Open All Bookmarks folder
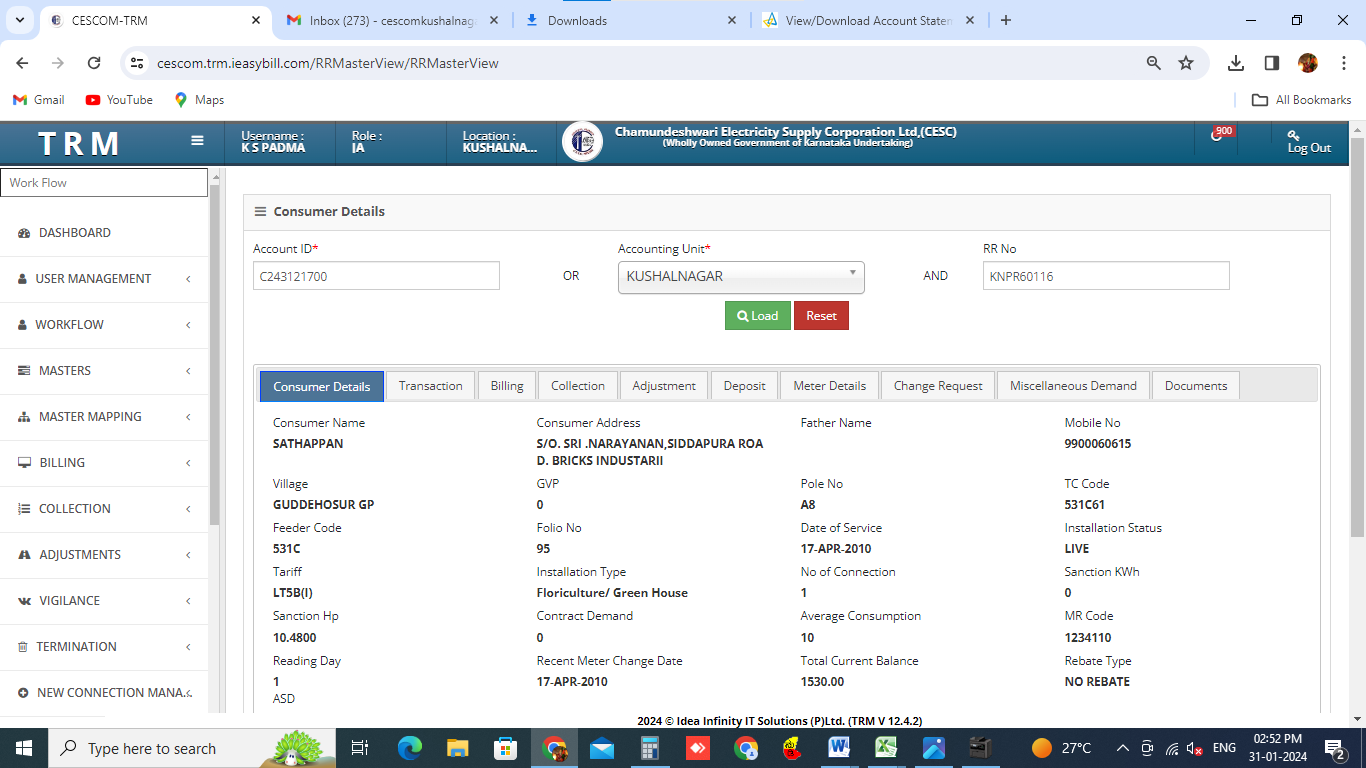 [x=1302, y=100]
